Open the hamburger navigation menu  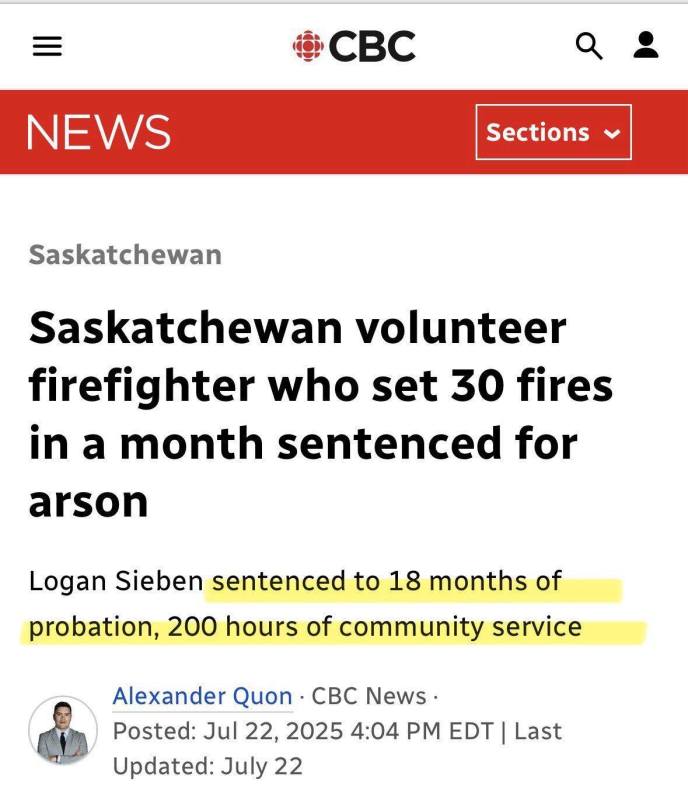[x=47, y=46]
